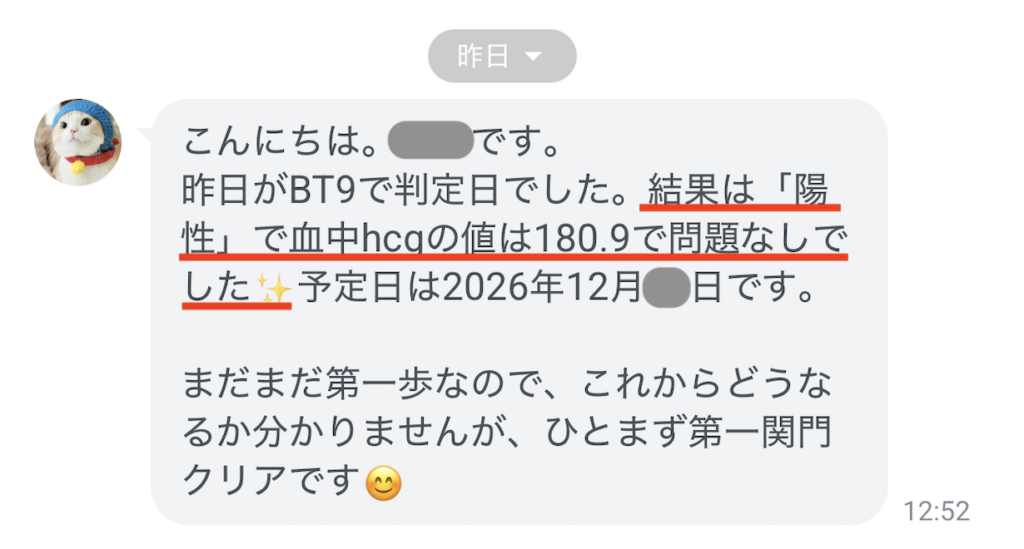Click the underlined value 180.9

coord(583,238)
